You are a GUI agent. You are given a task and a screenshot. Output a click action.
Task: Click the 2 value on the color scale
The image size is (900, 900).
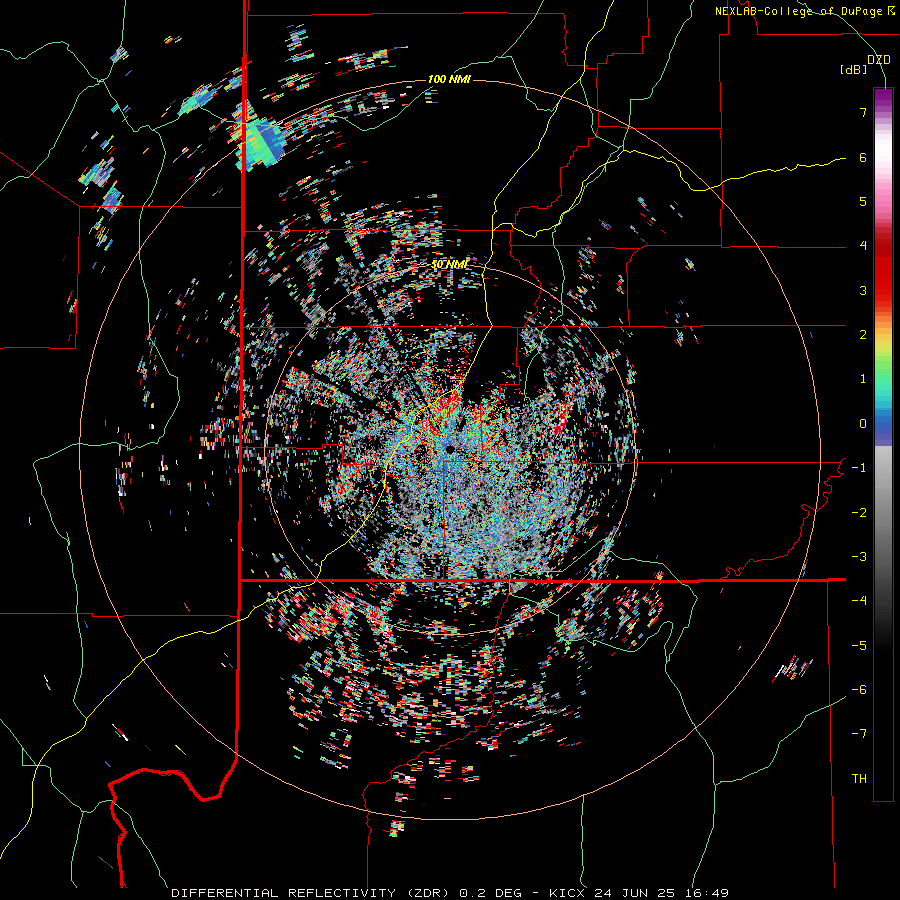(863, 335)
